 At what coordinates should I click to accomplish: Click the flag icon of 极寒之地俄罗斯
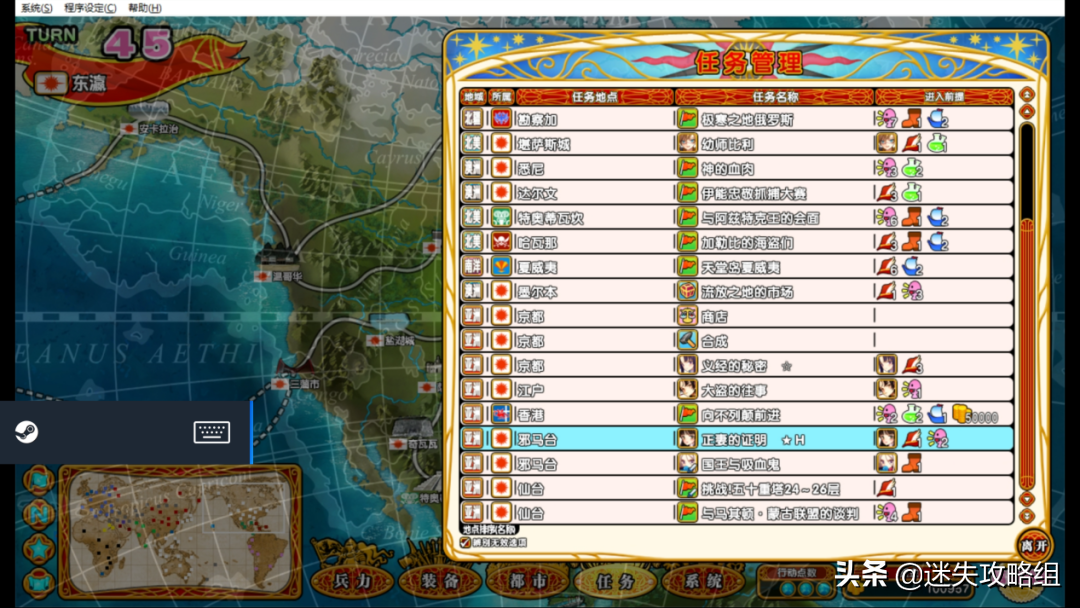[x=687, y=119]
